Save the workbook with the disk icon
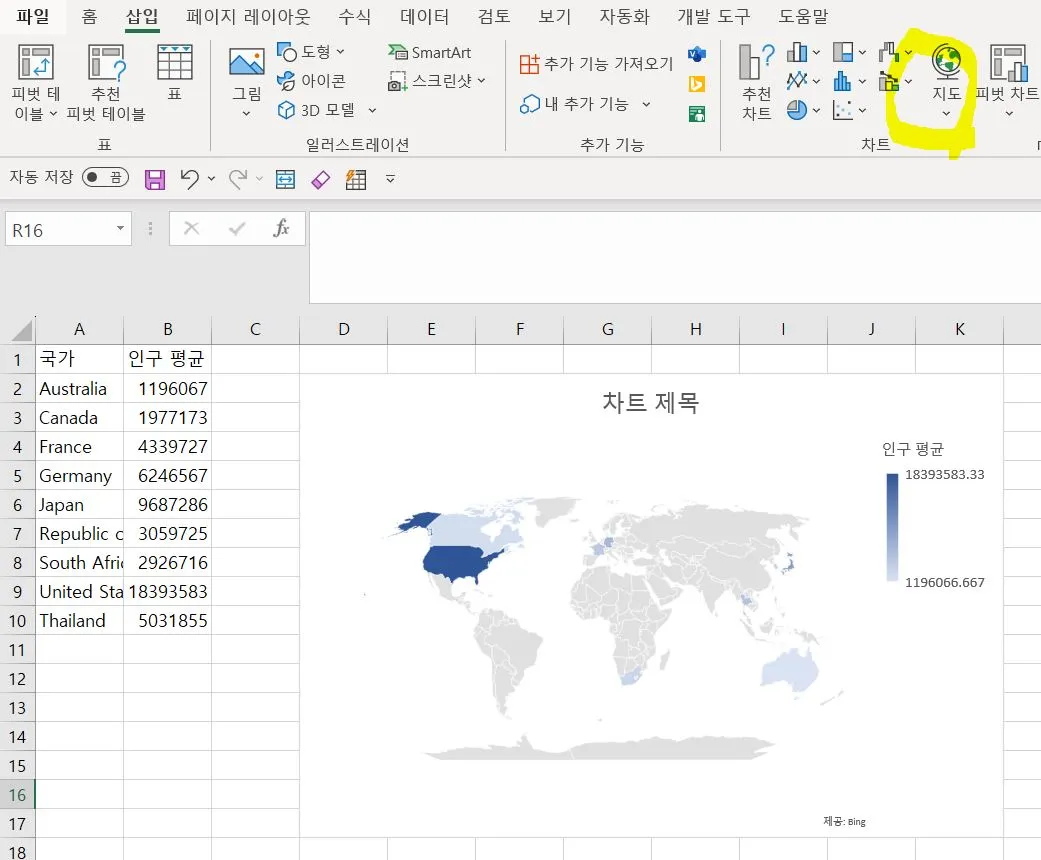The height and width of the screenshot is (860, 1041). 155,179
